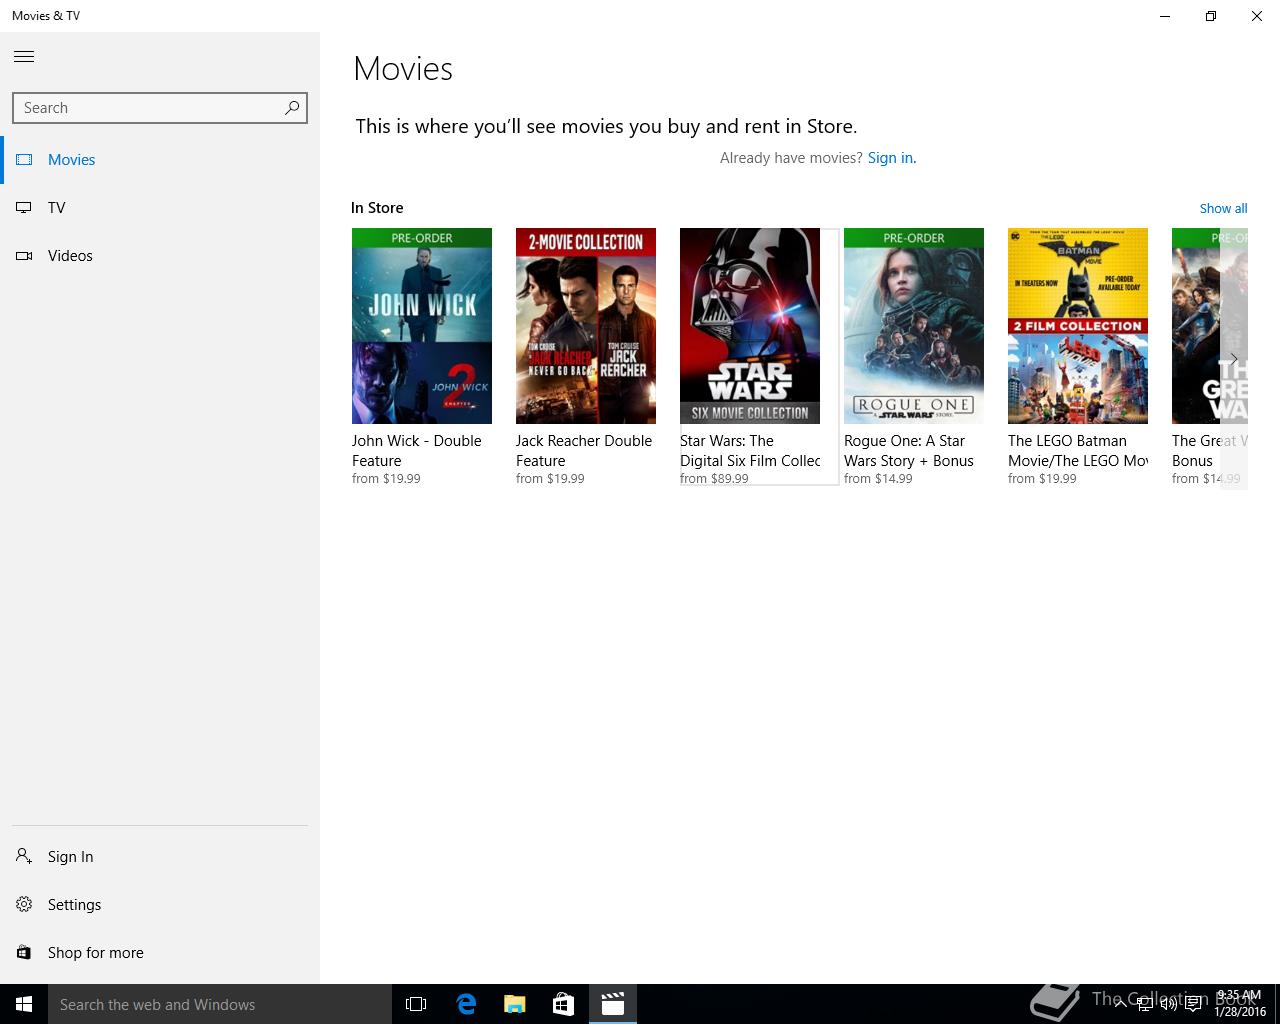Screen dimensions: 1280x1024
Task: Click the Windows Start button
Action: pos(24,1004)
